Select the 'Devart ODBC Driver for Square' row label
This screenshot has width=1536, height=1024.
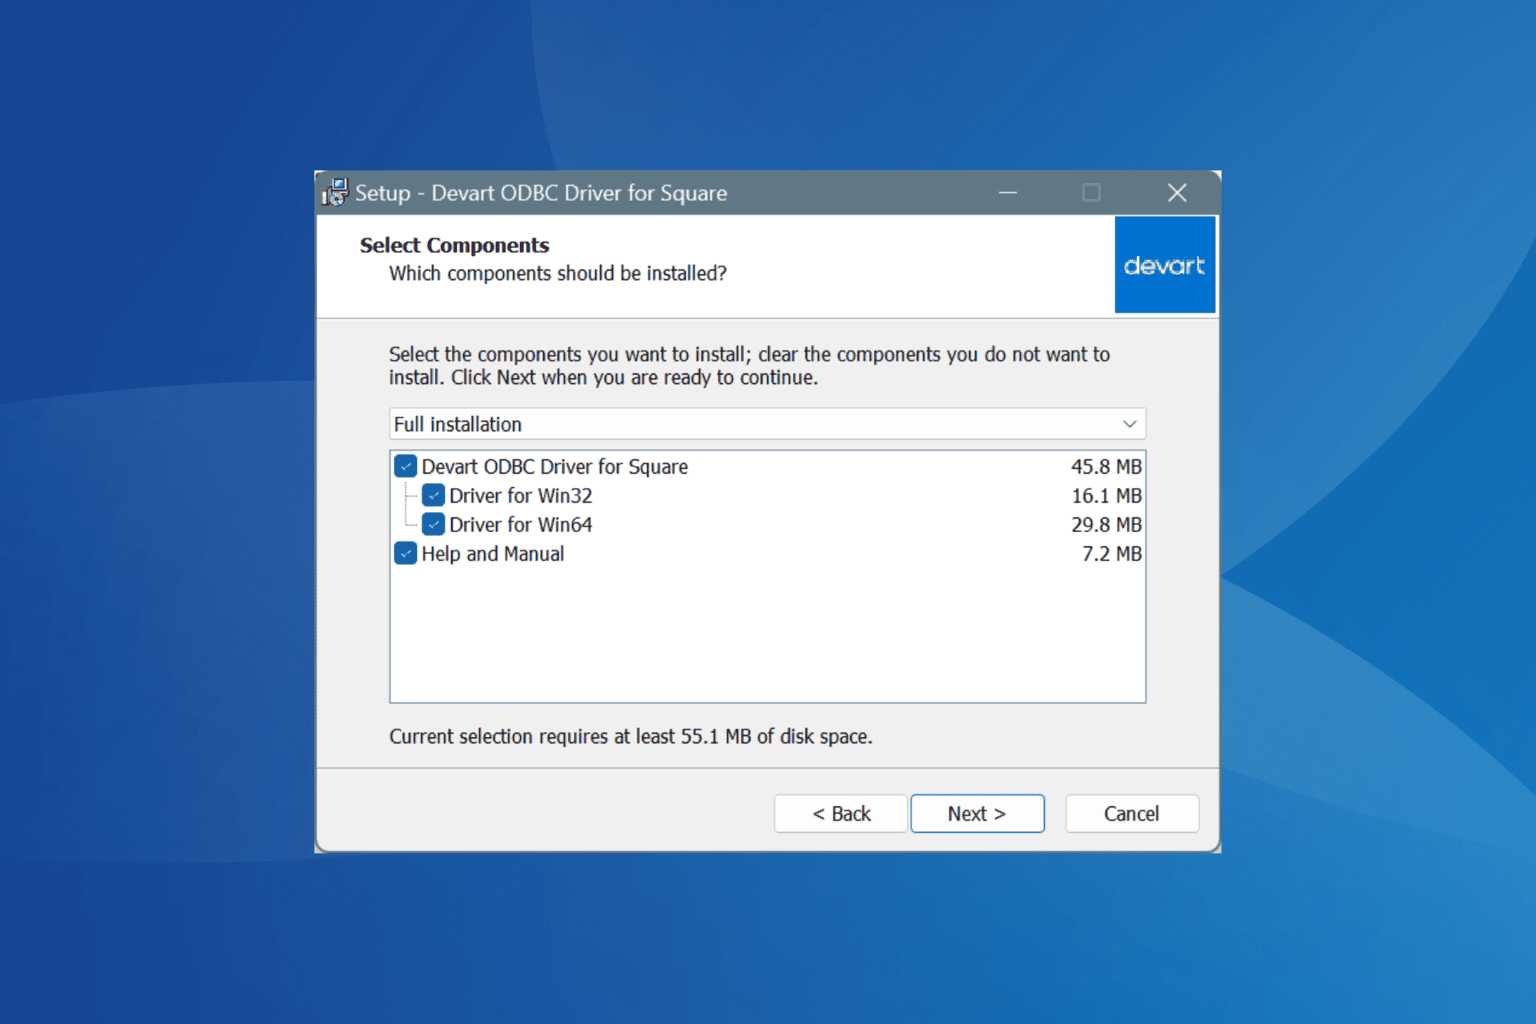(x=555, y=466)
